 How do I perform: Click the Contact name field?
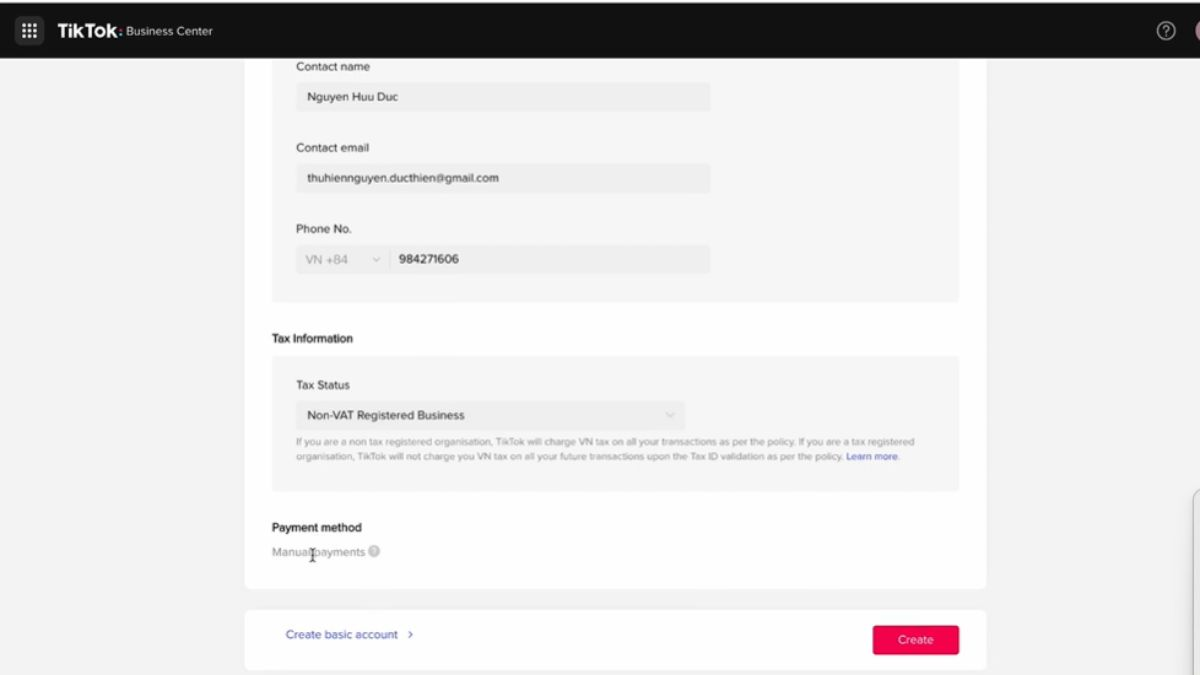pos(502,97)
